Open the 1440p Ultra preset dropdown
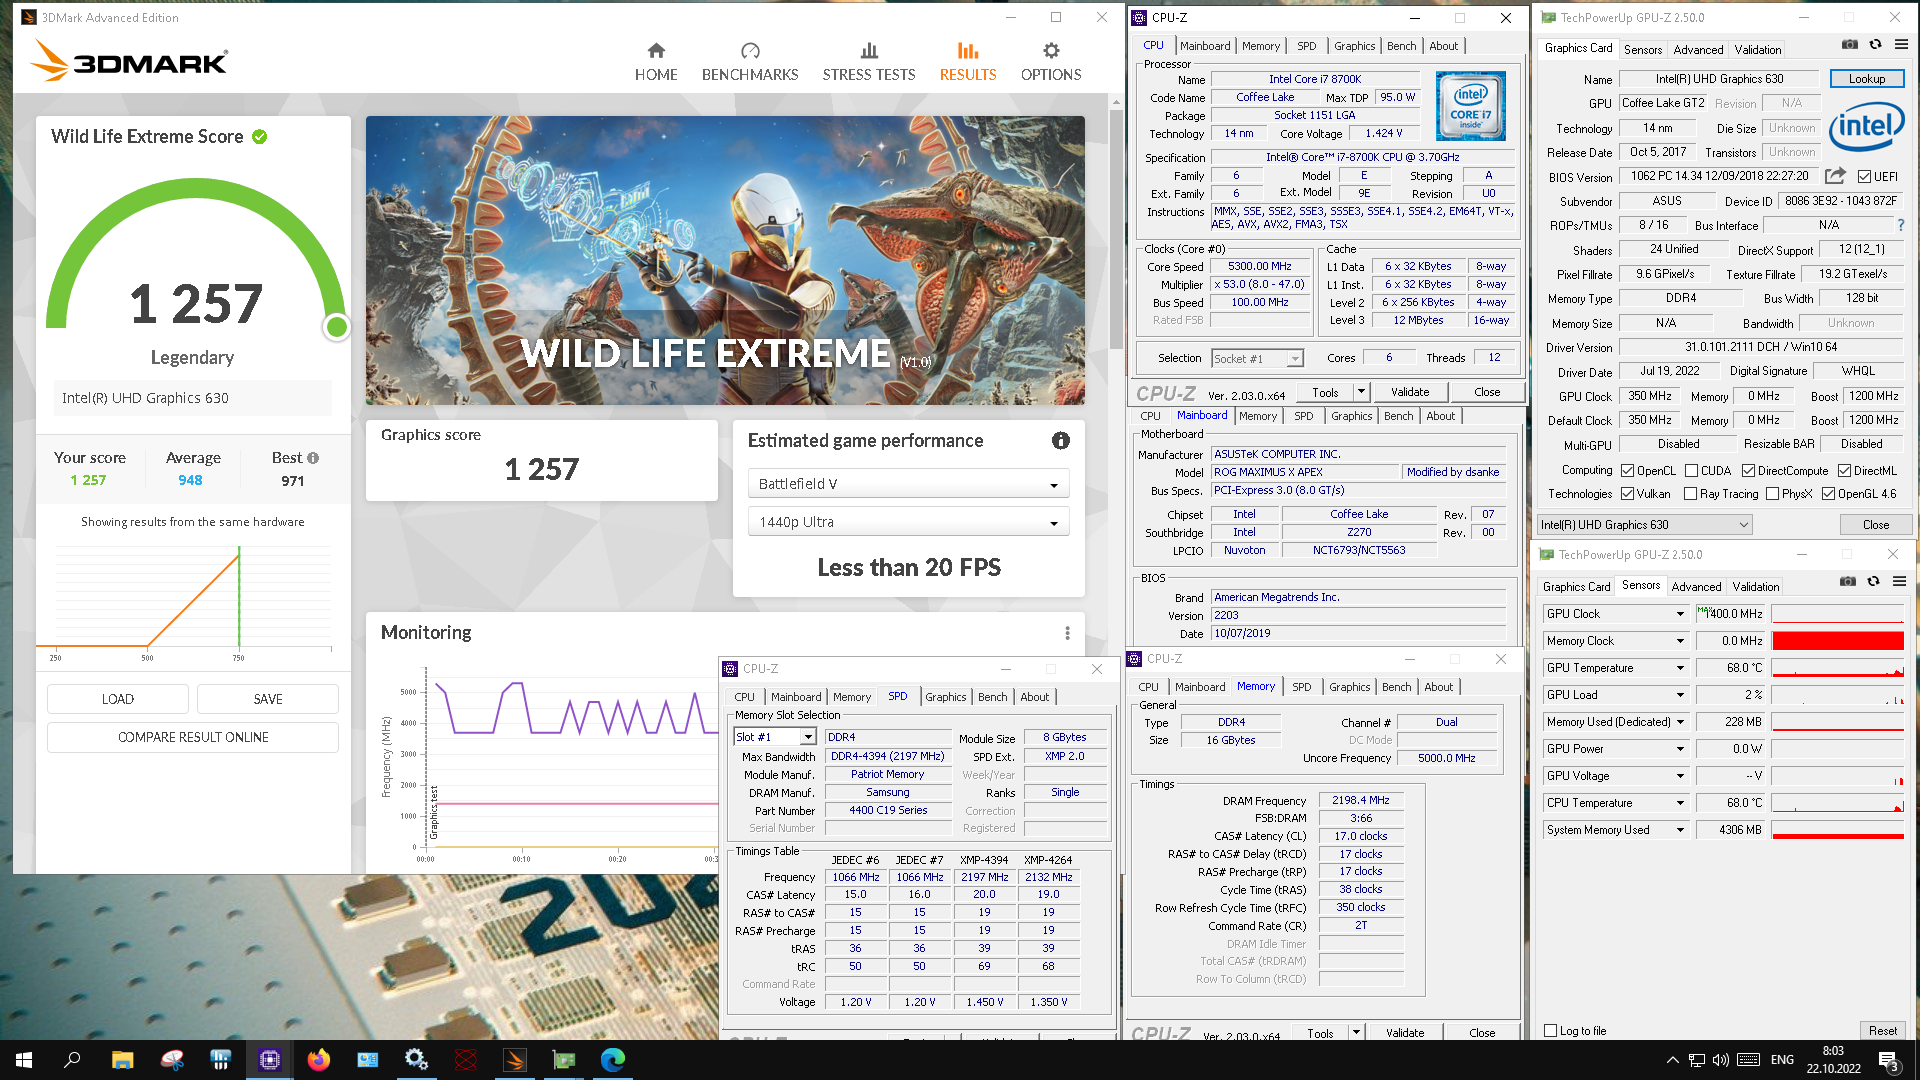This screenshot has width=1920, height=1080. tap(908, 522)
